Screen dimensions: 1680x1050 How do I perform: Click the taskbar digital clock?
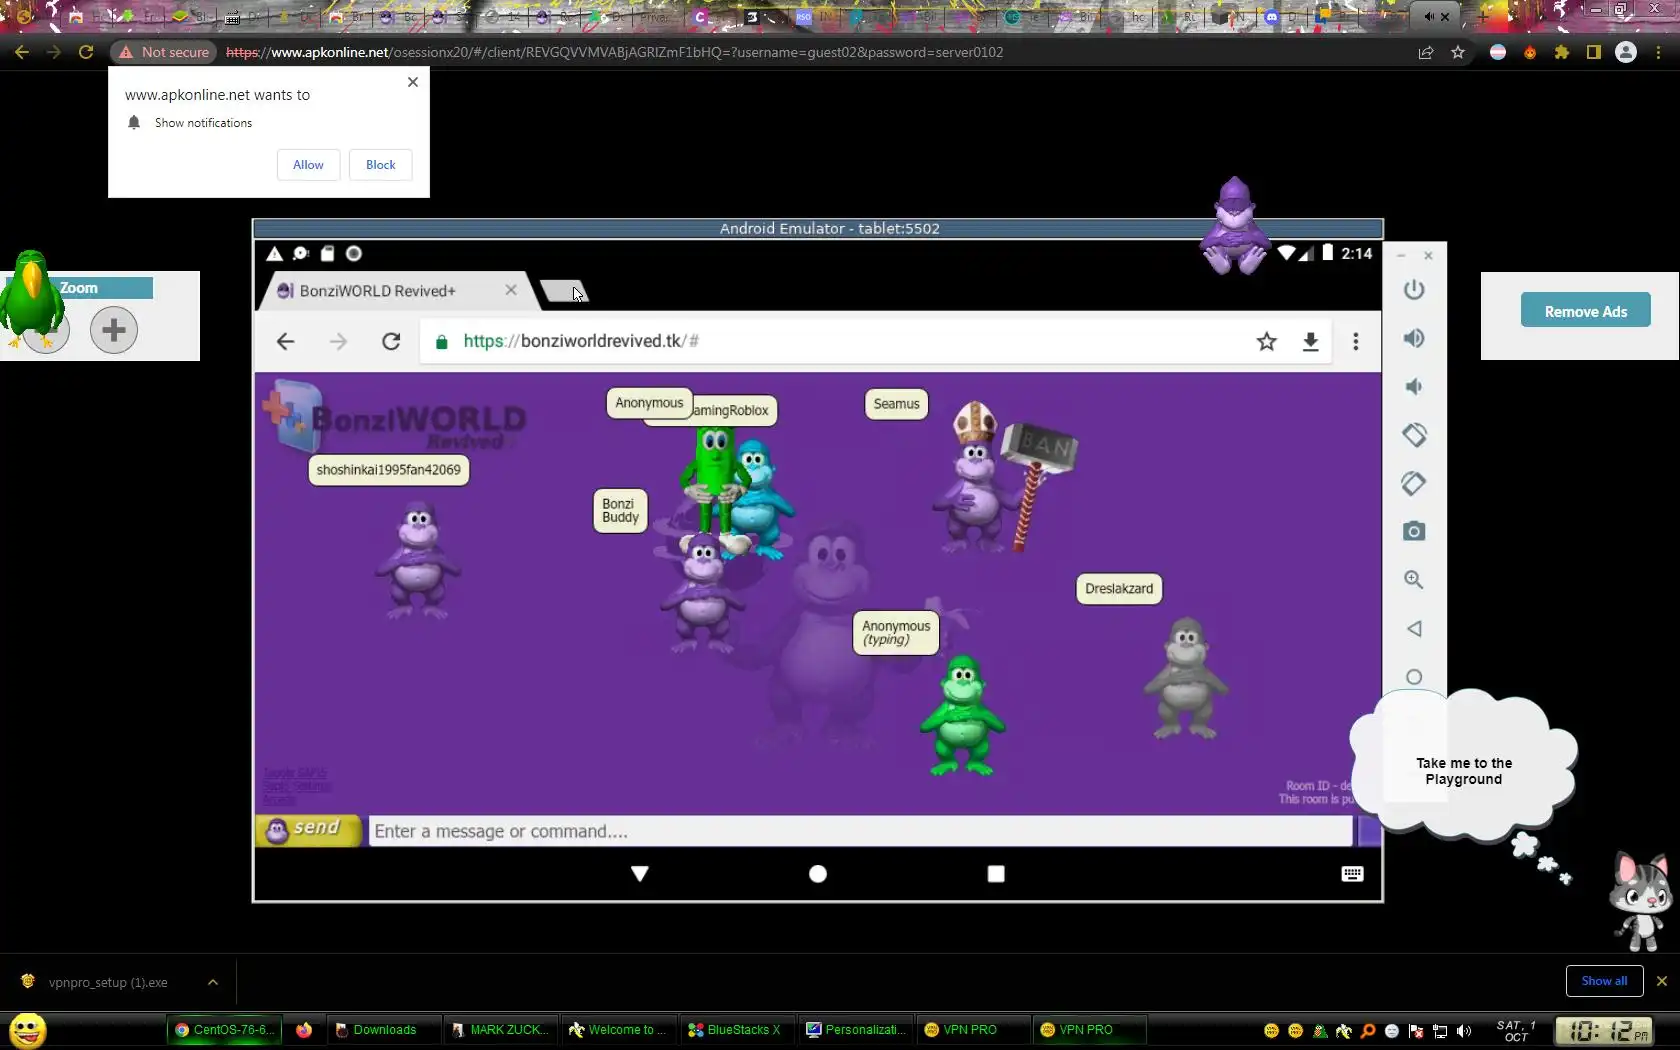1606,1030
